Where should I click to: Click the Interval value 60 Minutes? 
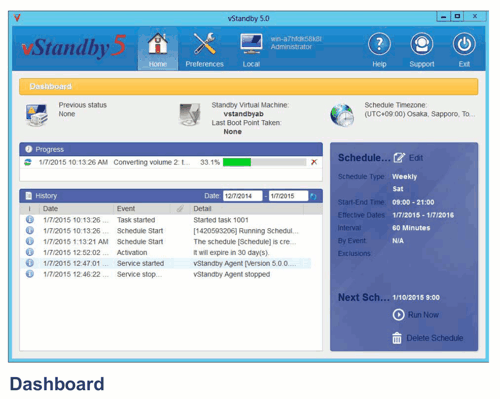tap(411, 228)
